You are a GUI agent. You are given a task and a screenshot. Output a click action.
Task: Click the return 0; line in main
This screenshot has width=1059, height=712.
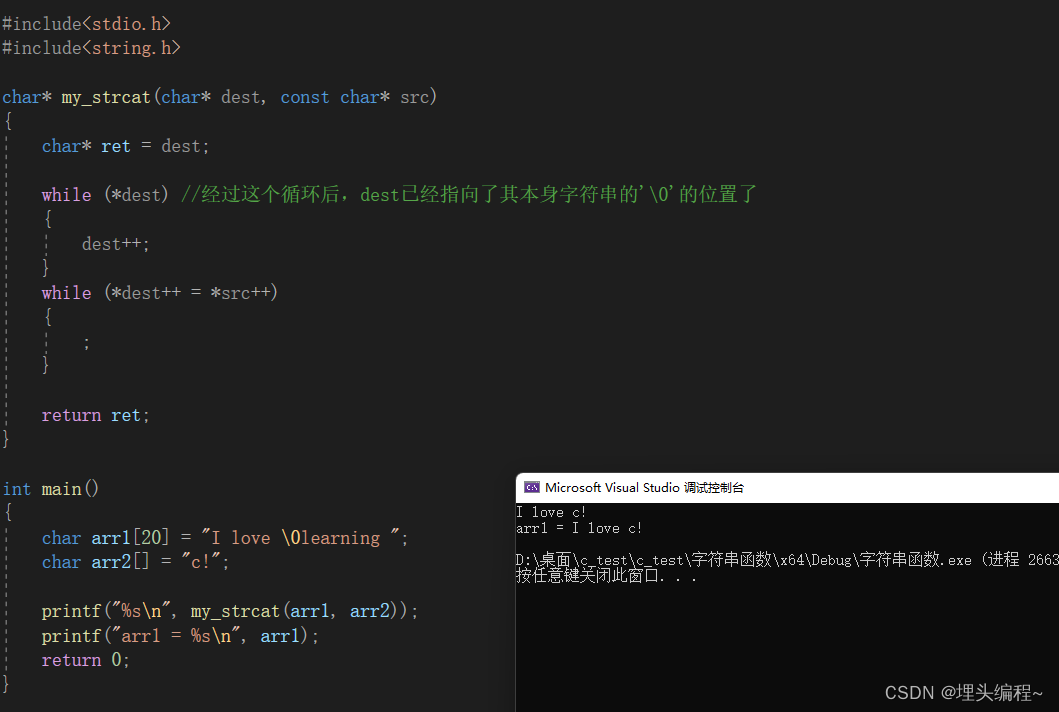click(x=84, y=659)
